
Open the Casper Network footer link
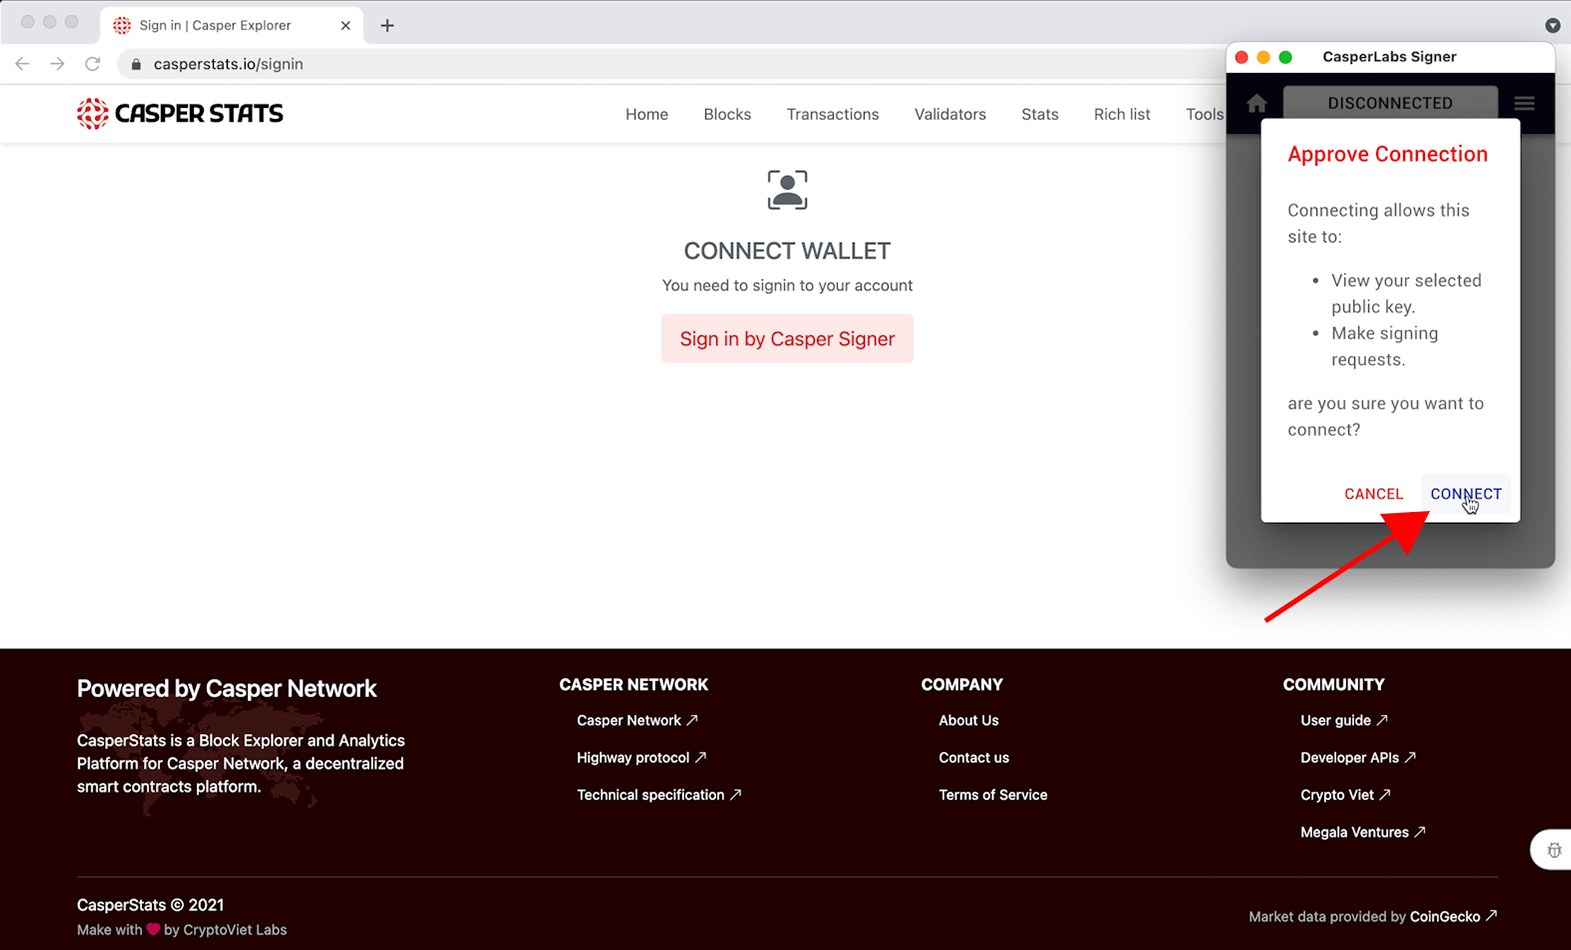pos(637,720)
